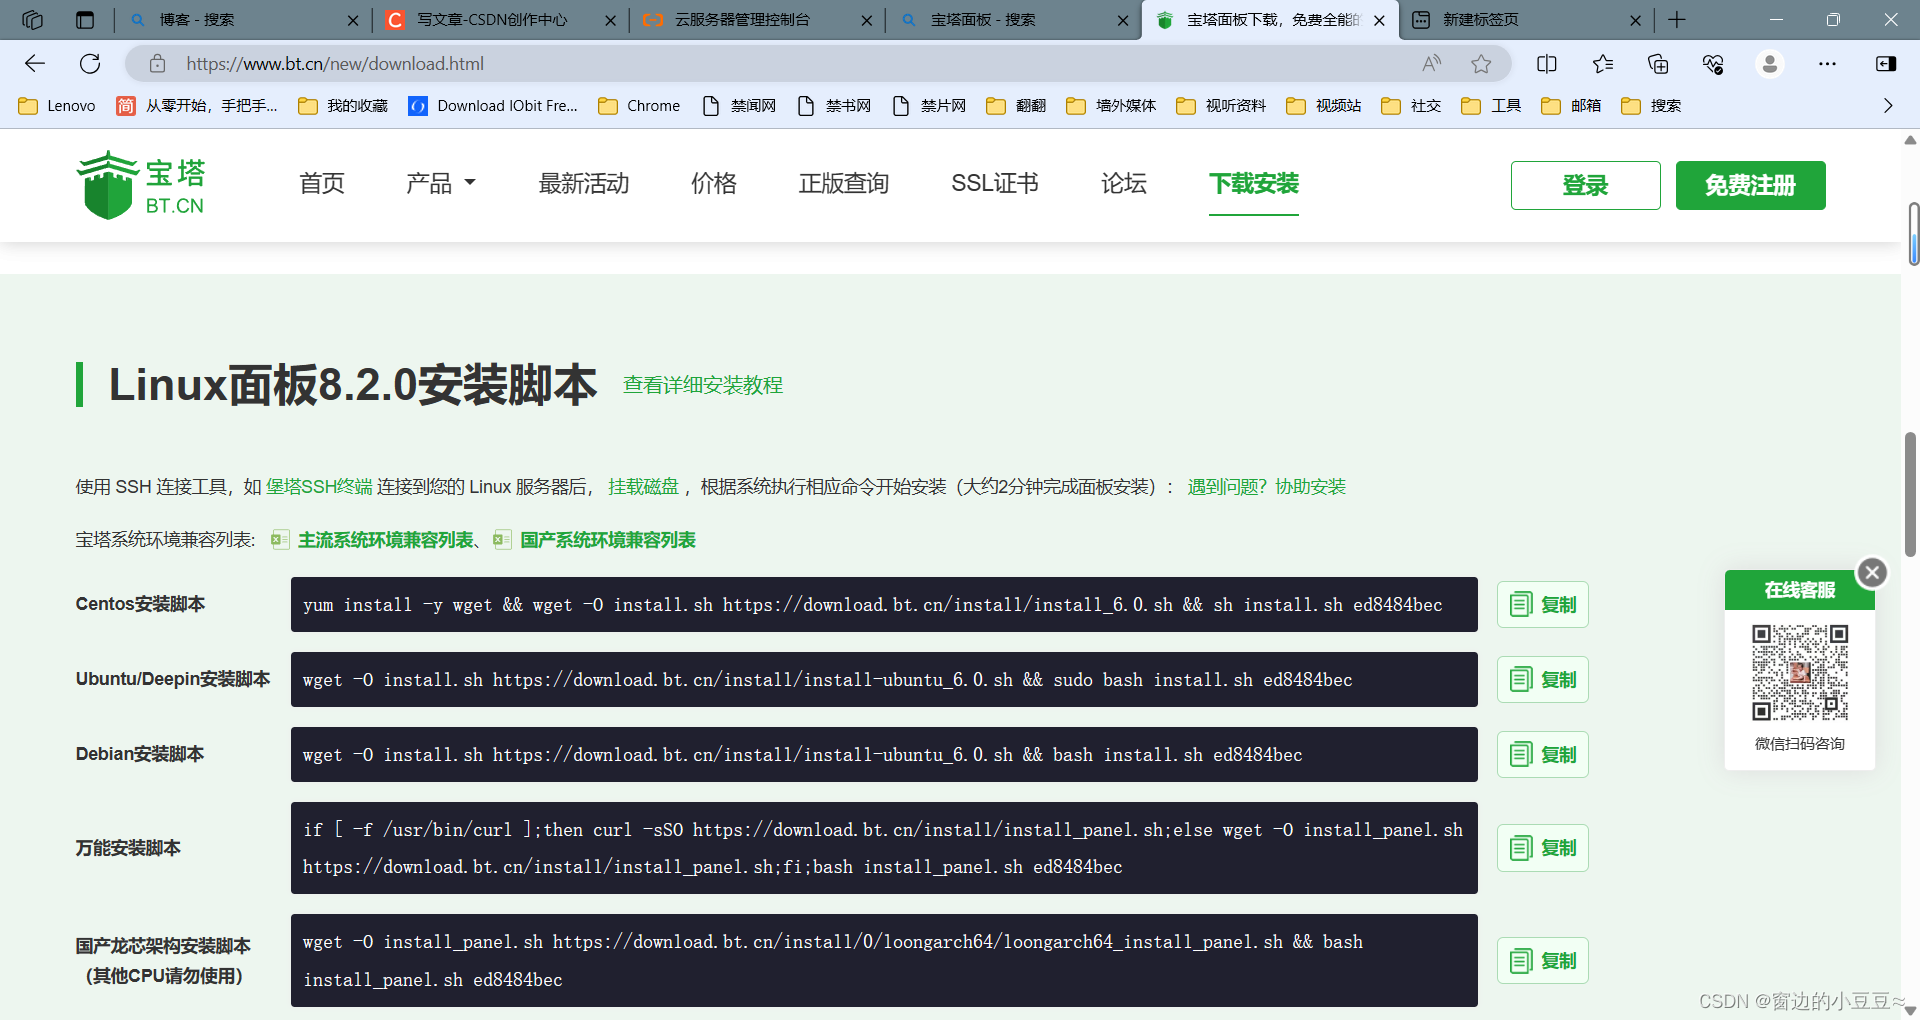Screen dimensions: 1920x1020
Task: Open Chrome bookmarks folder
Action: (x=639, y=106)
